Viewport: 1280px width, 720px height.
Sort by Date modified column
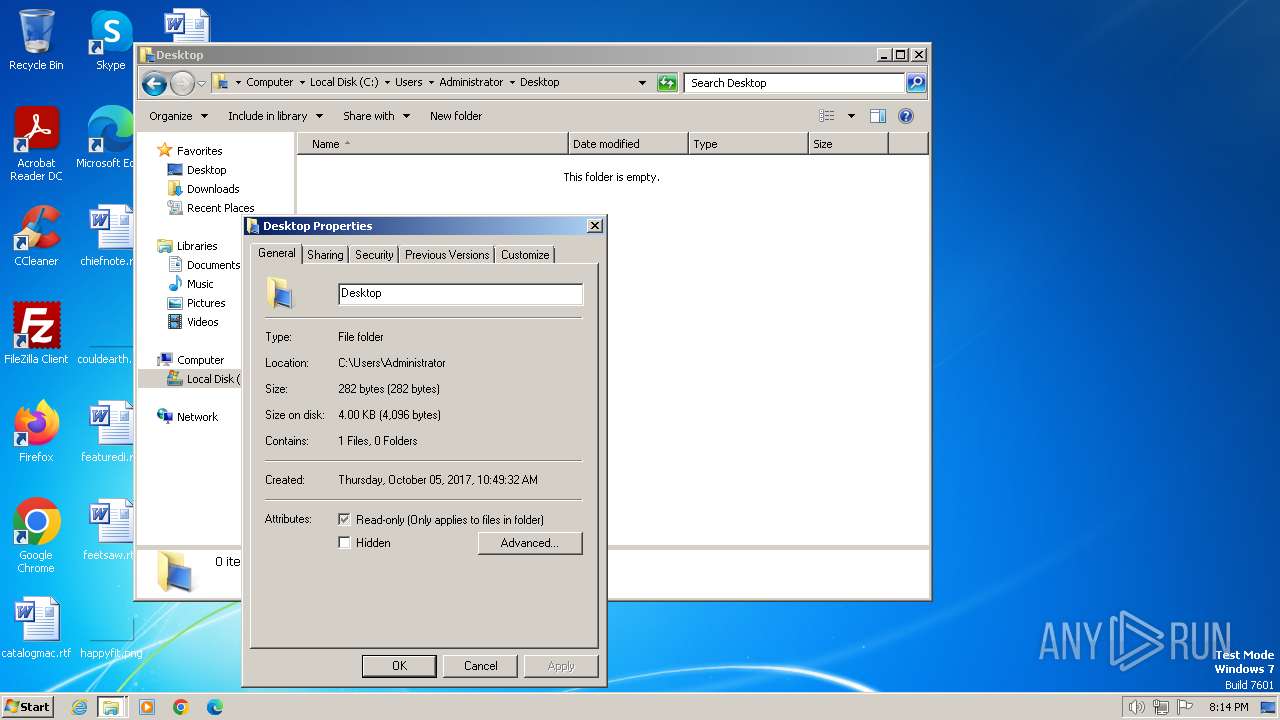[628, 144]
